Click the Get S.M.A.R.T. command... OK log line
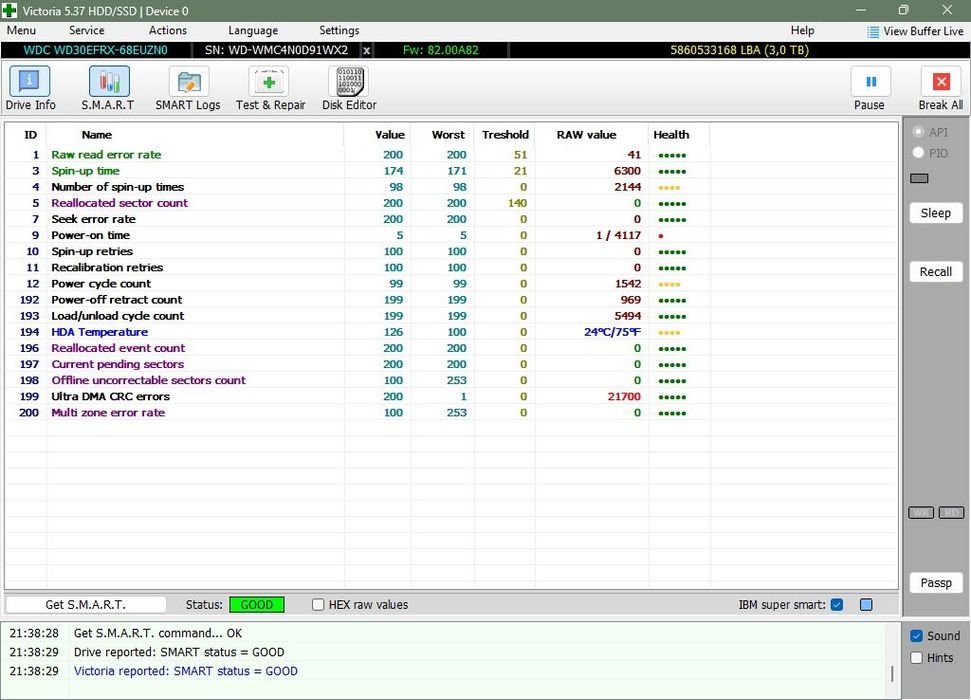971x700 pixels. pyautogui.click(x=157, y=633)
